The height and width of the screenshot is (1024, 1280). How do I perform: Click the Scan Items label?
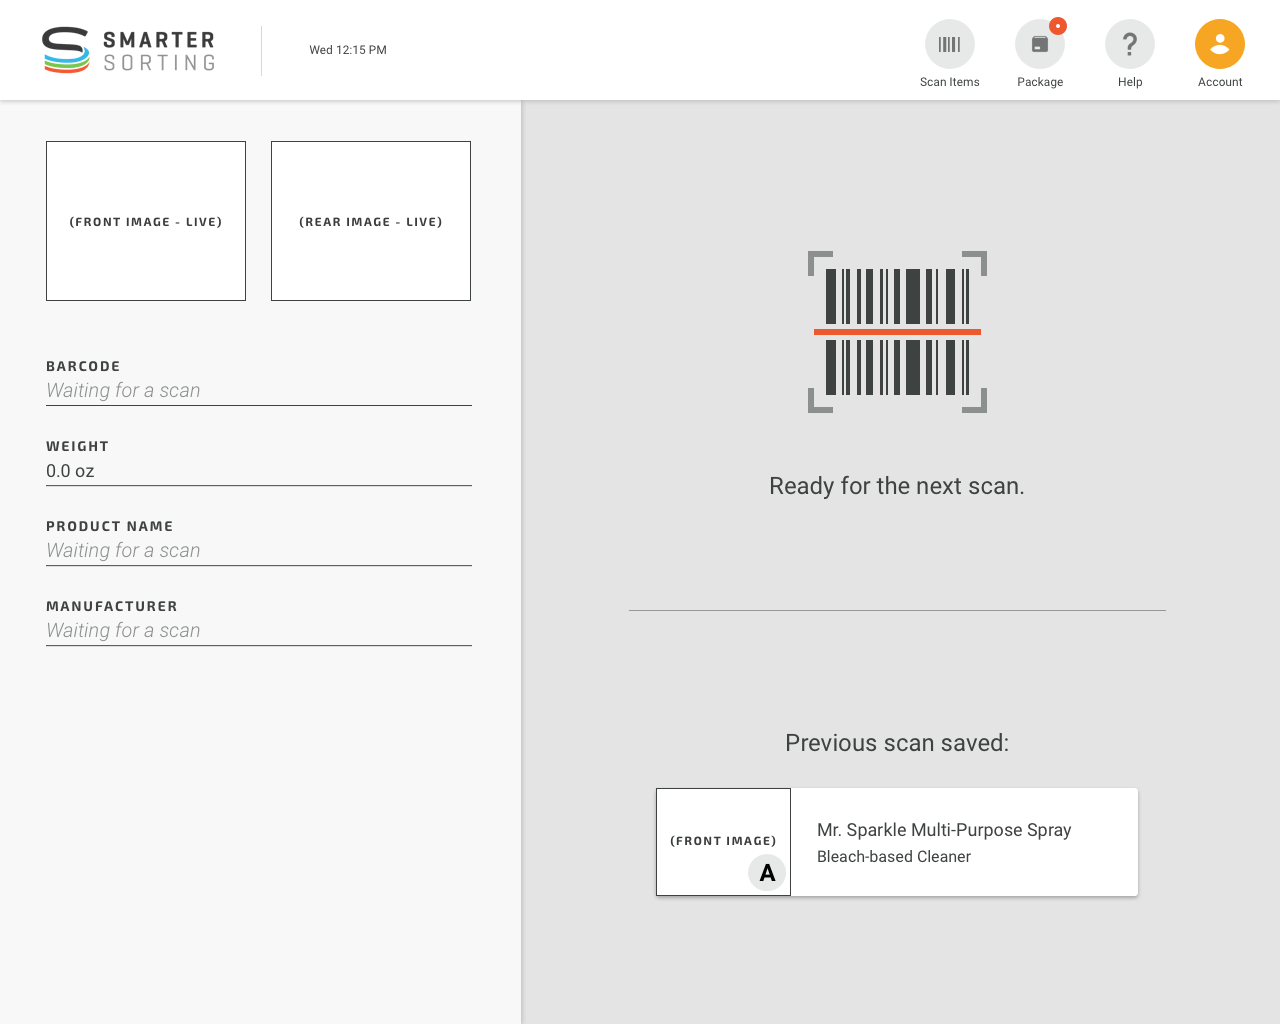[950, 82]
